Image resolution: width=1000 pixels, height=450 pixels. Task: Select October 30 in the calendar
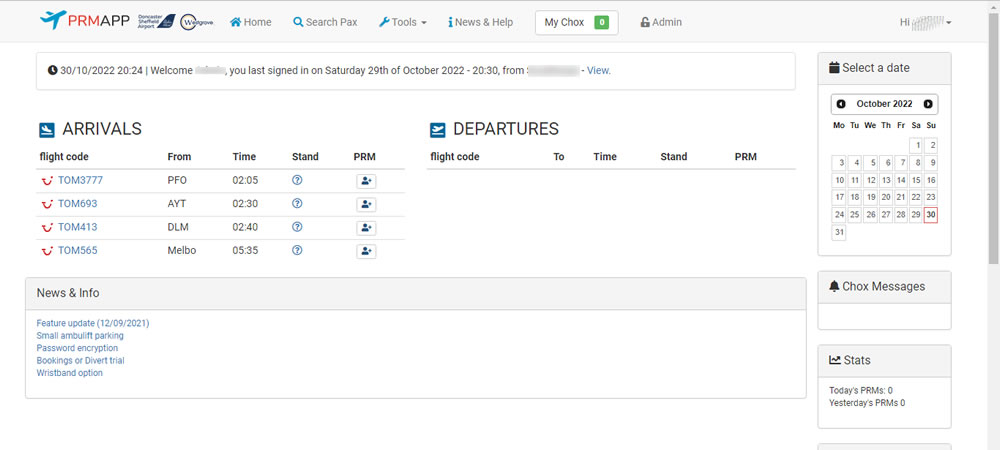tap(931, 215)
